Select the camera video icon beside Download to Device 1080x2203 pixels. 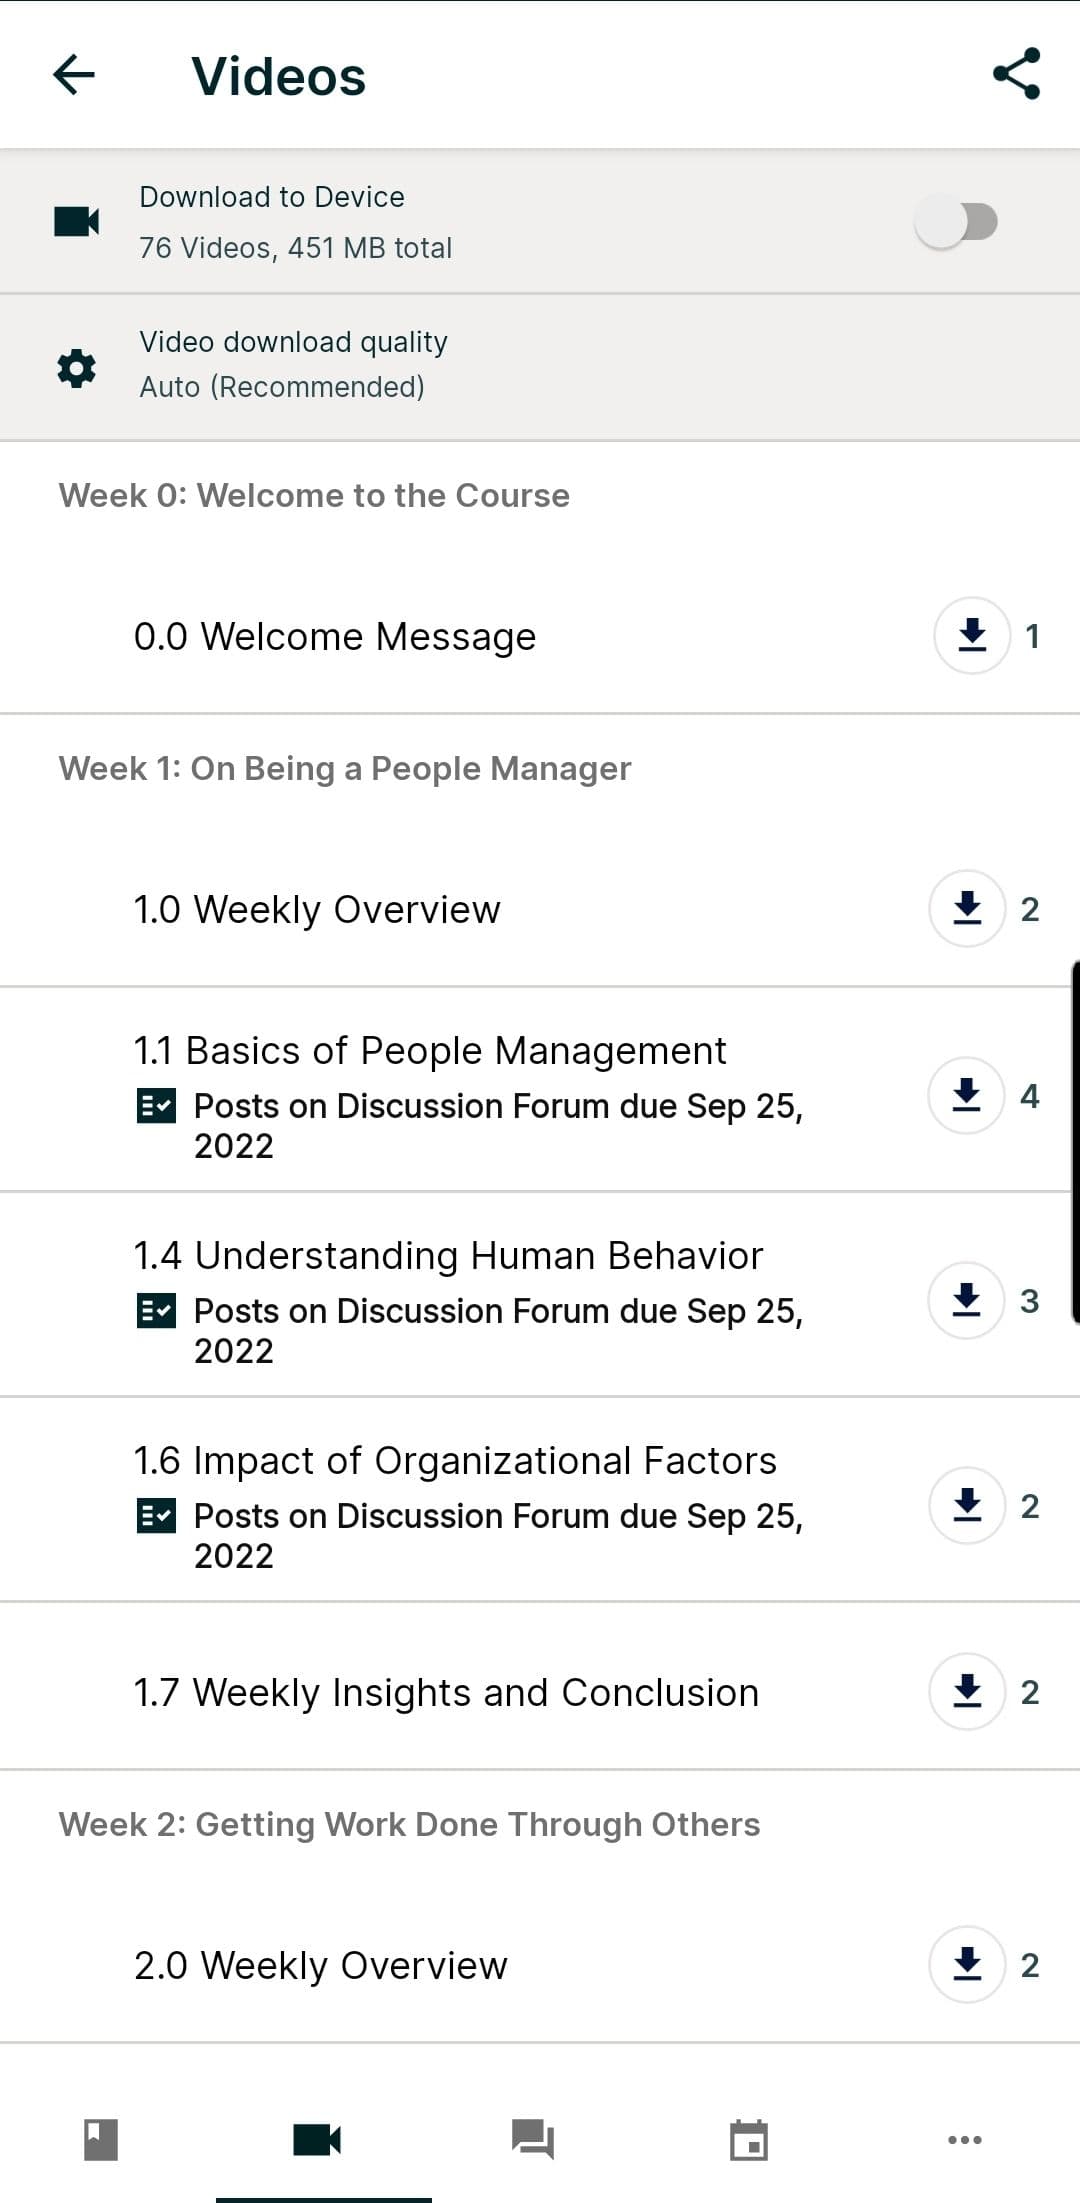[77, 221]
